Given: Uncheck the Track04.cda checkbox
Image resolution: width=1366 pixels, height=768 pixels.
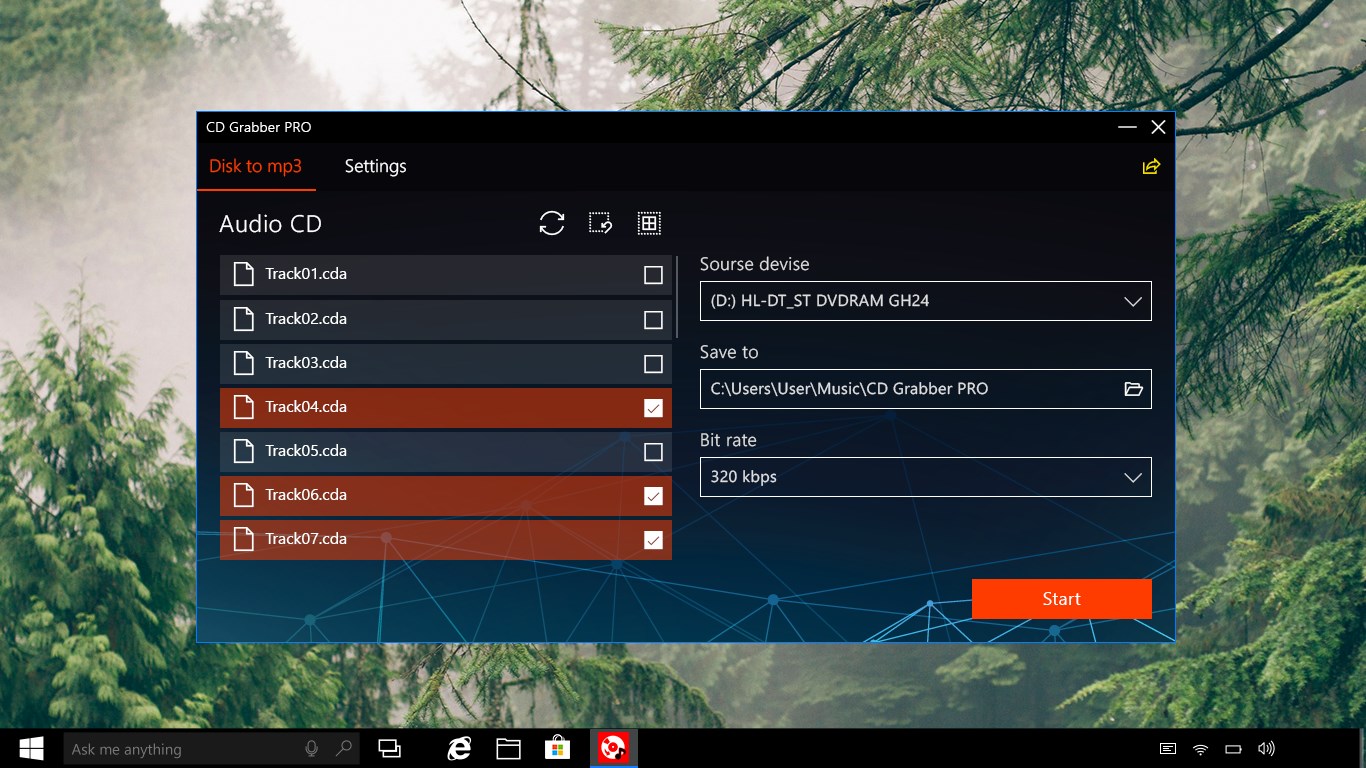Looking at the screenshot, I should point(653,407).
